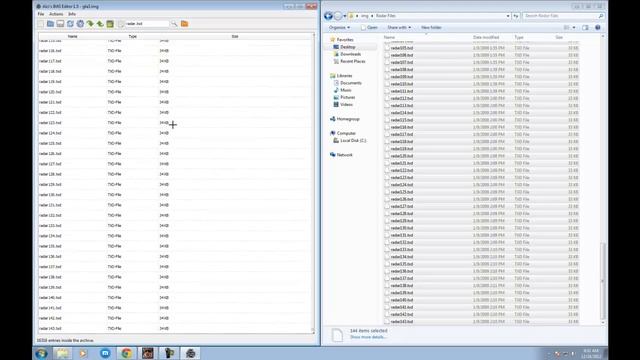Open Google Chrome from the taskbar
640x360 pixels.
coord(126,353)
